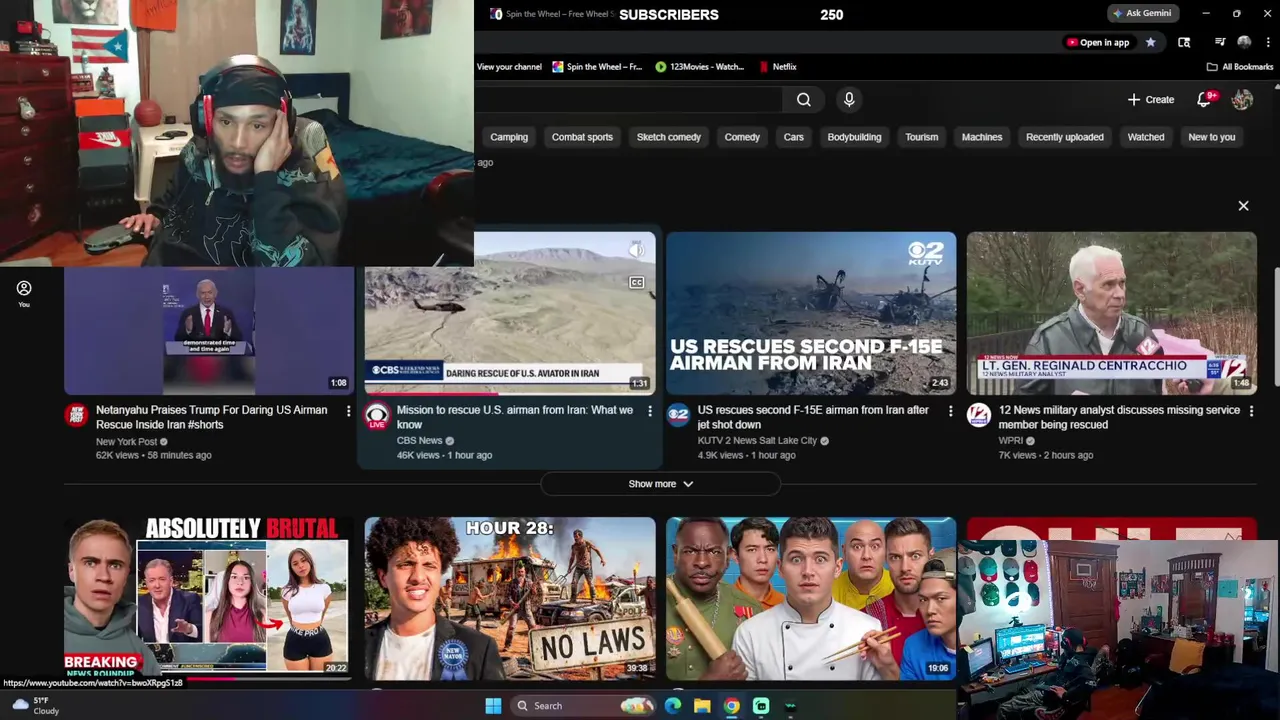
Task: Launch Microsoft Edge from the taskbar
Action: point(673,706)
